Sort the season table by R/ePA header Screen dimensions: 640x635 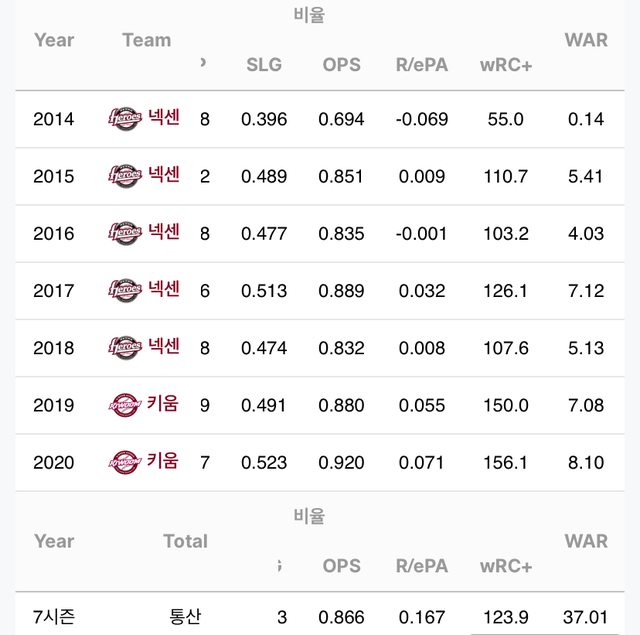pos(421,65)
